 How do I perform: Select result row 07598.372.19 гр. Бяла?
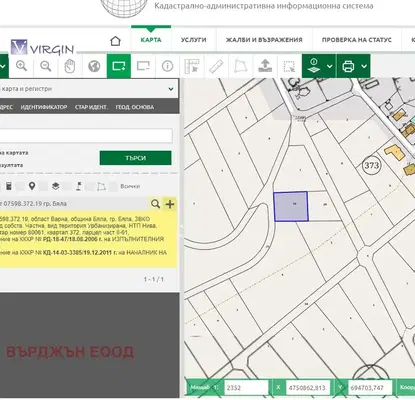[x=73, y=203]
